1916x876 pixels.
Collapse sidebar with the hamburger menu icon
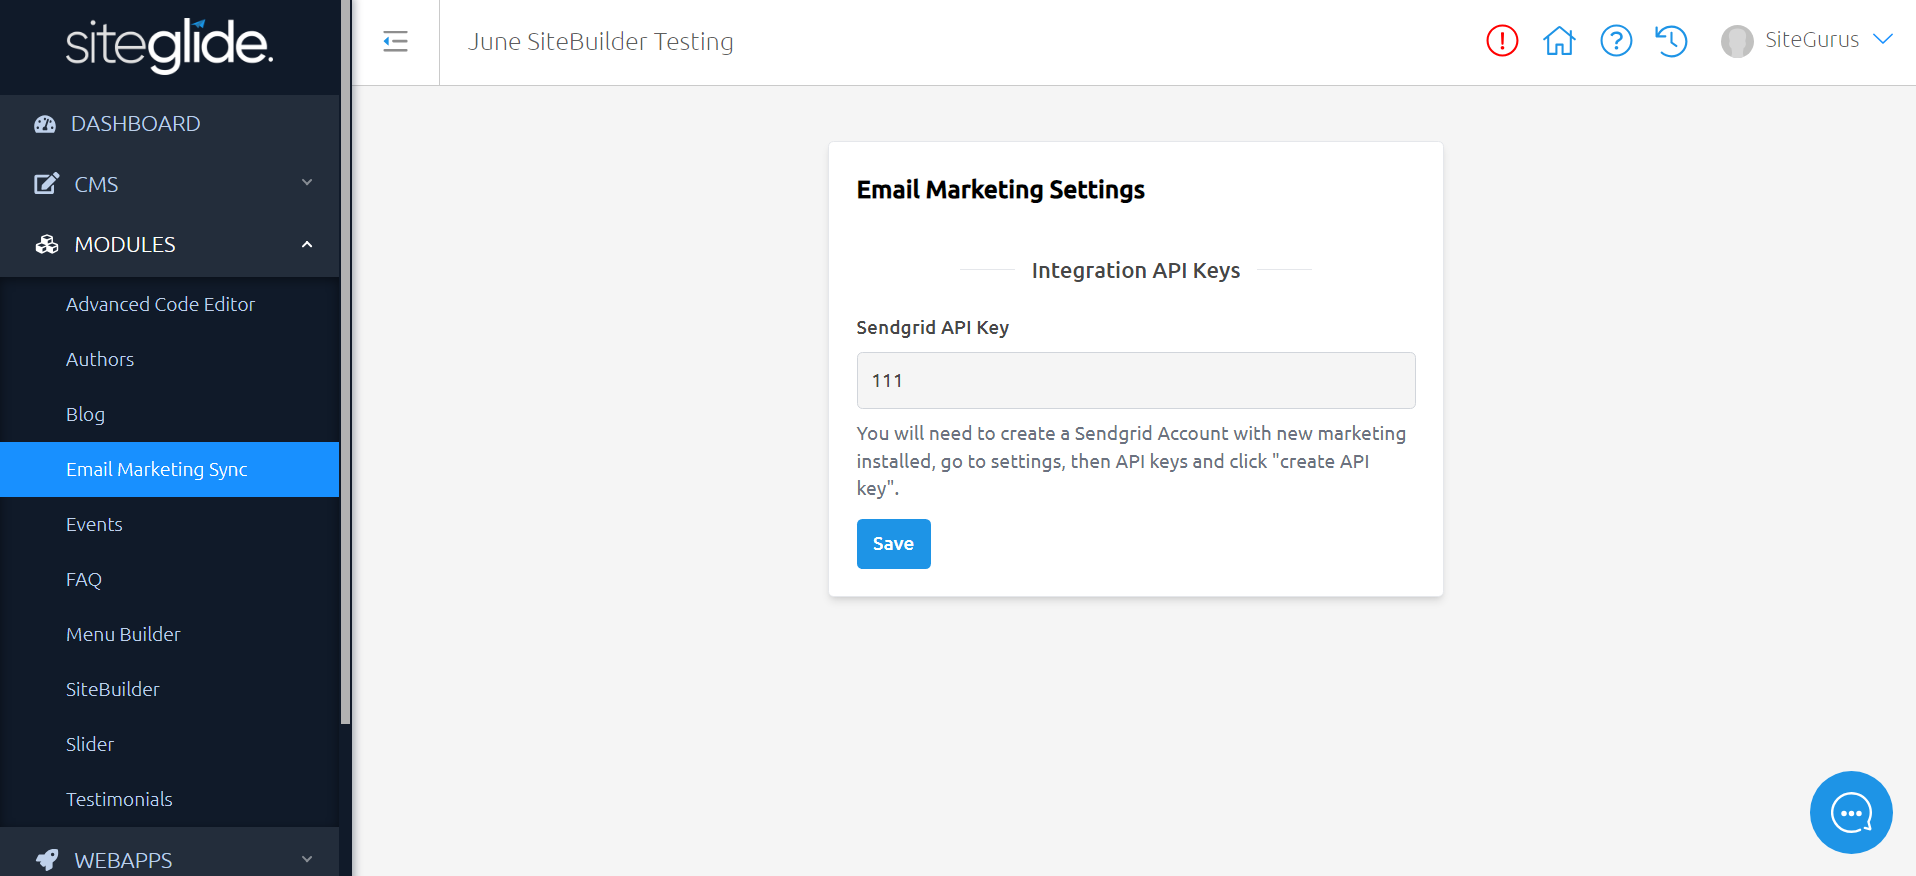(x=396, y=41)
